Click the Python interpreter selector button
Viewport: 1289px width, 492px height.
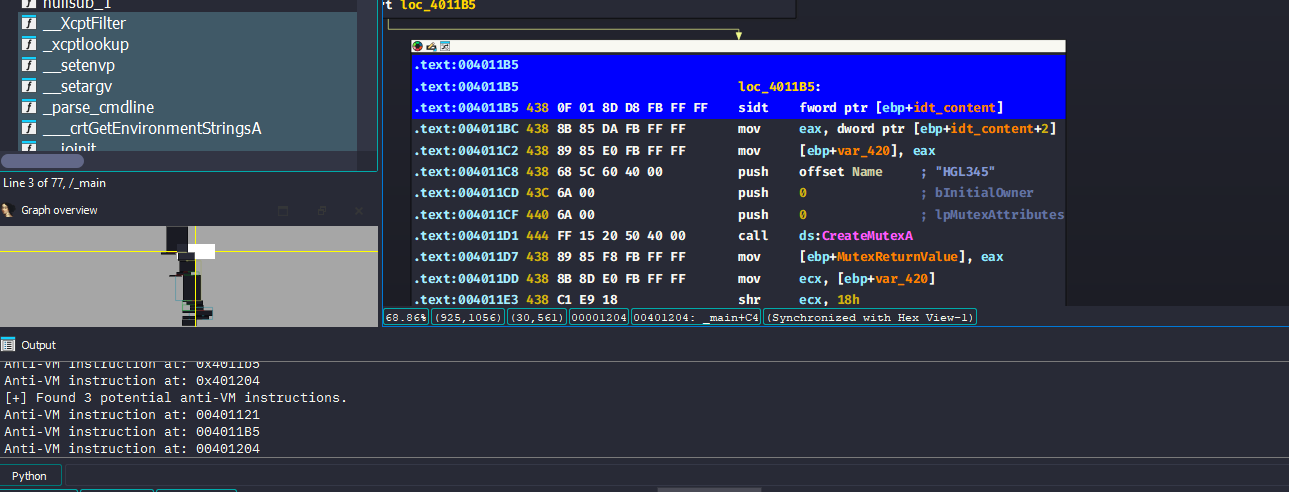pyautogui.click(x=30, y=476)
